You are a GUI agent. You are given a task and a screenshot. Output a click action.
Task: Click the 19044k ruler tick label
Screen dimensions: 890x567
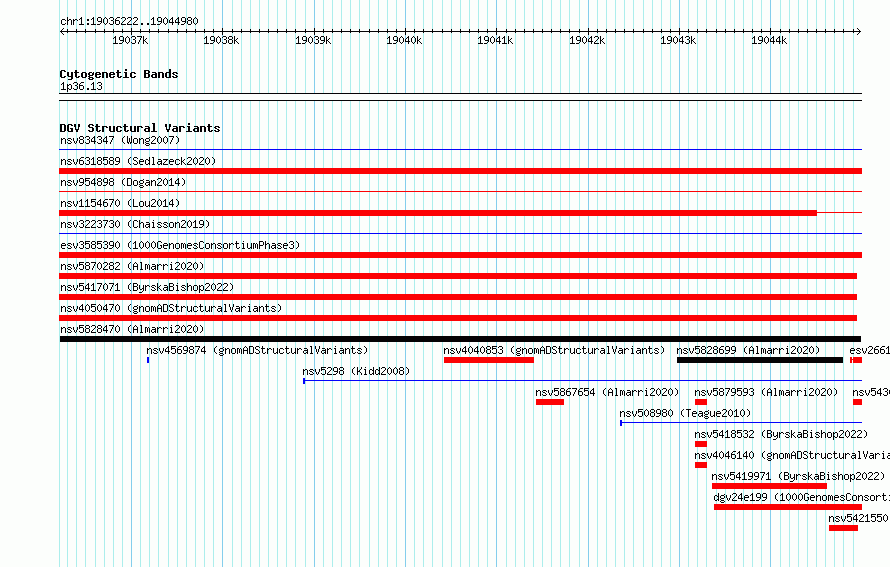[x=769, y=40]
